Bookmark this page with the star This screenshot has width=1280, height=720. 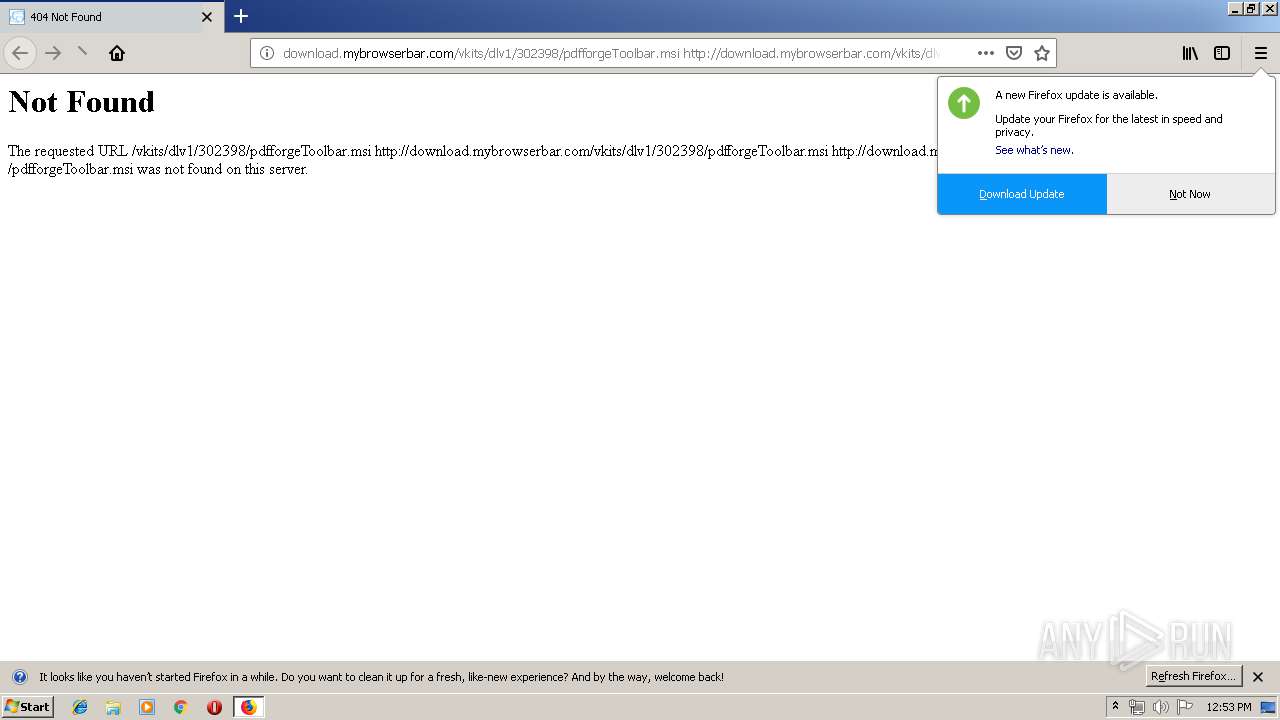pyautogui.click(x=1042, y=53)
